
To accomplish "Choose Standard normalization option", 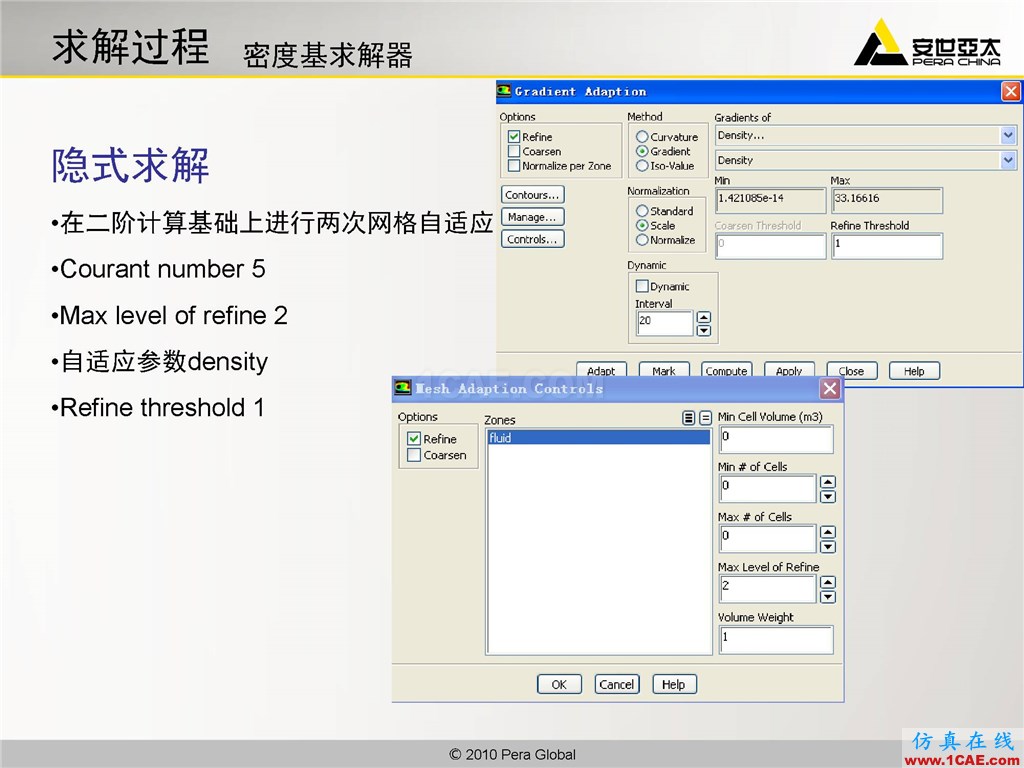I will tap(642, 211).
